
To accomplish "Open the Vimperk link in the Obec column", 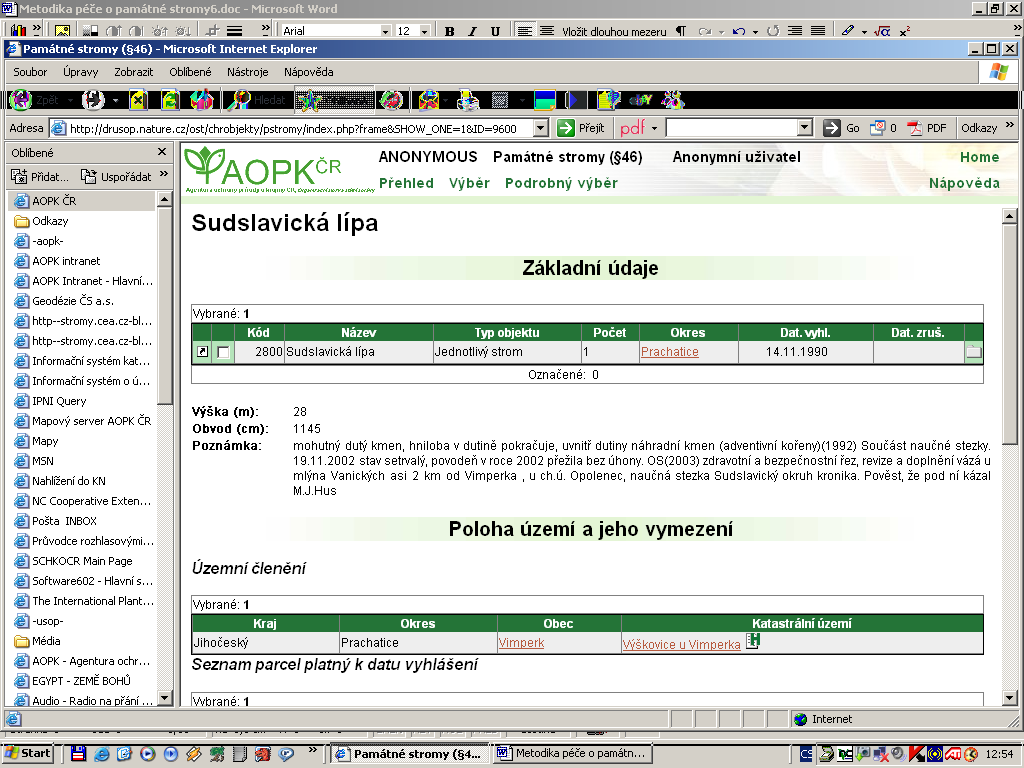I will (521, 643).
